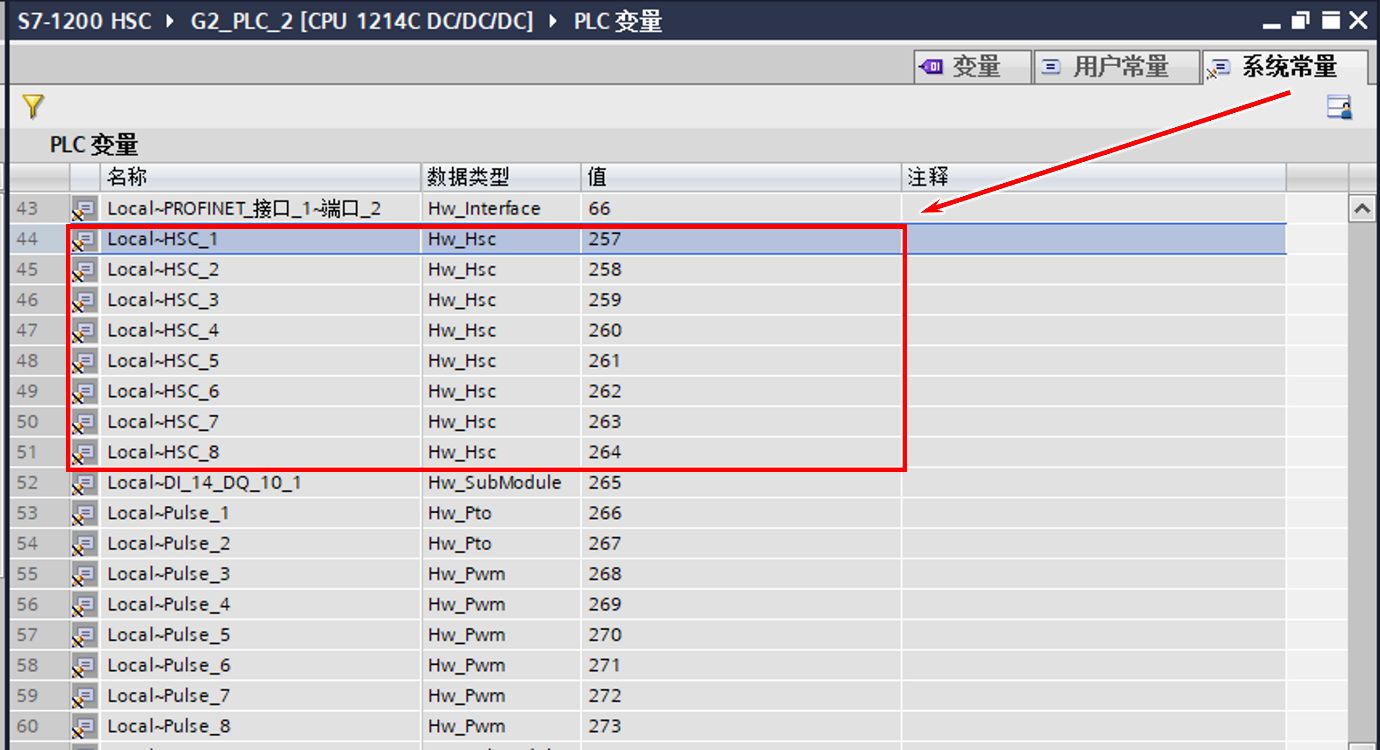Open the 系统常量 tab
The height and width of the screenshot is (750, 1380).
point(1285,67)
